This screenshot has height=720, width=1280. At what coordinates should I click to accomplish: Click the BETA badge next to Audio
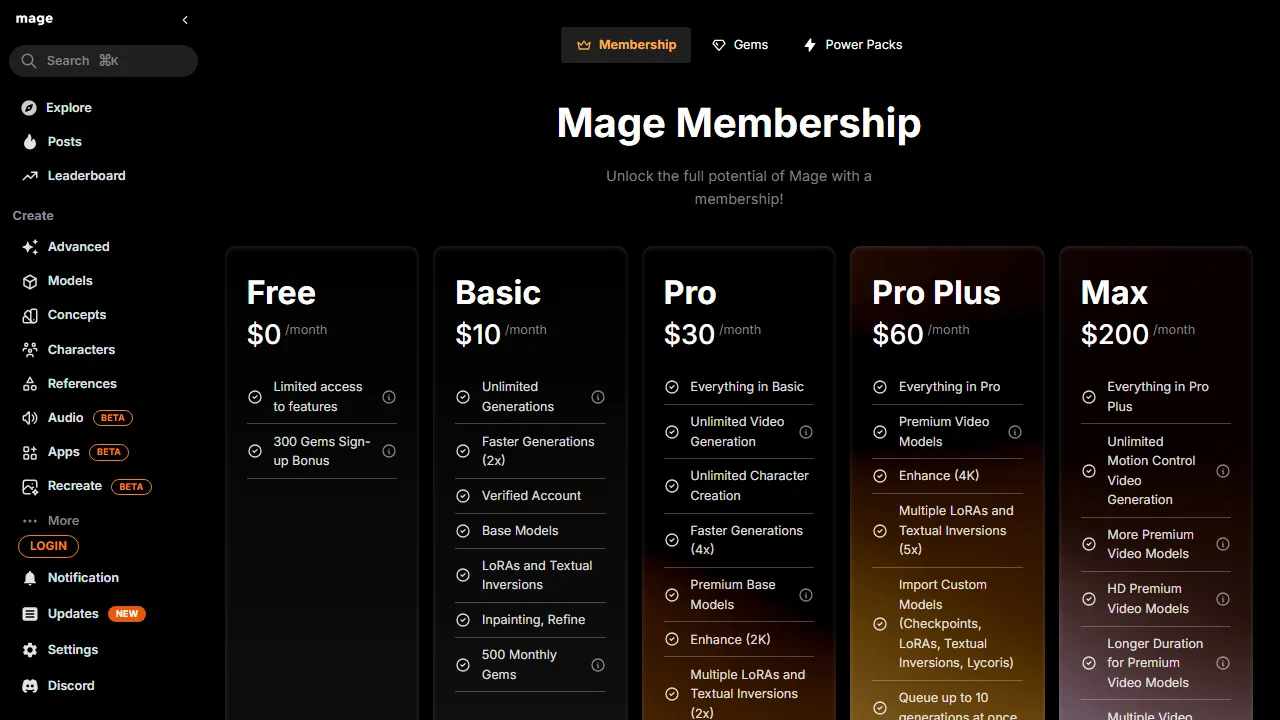pos(113,418)
